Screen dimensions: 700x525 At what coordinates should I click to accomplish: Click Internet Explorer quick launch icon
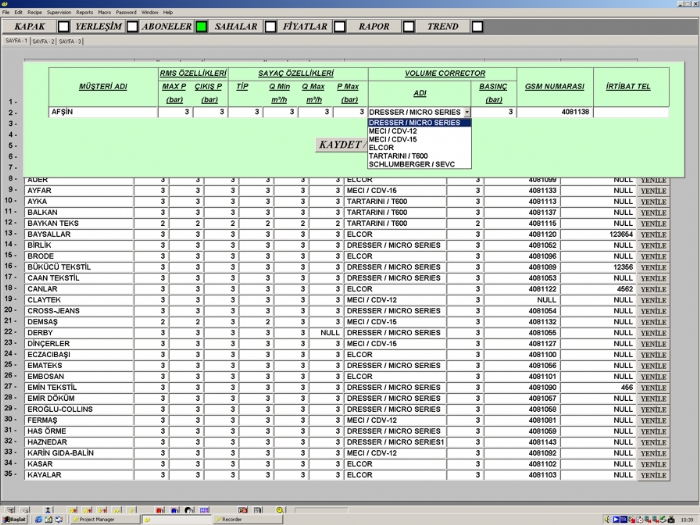[38, 520]
